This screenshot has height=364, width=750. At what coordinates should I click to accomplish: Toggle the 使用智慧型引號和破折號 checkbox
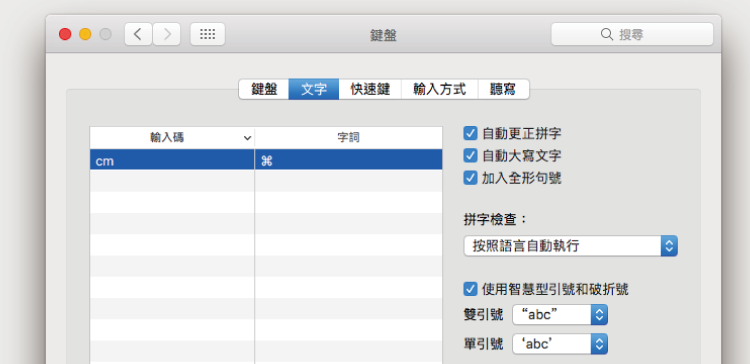471,289
